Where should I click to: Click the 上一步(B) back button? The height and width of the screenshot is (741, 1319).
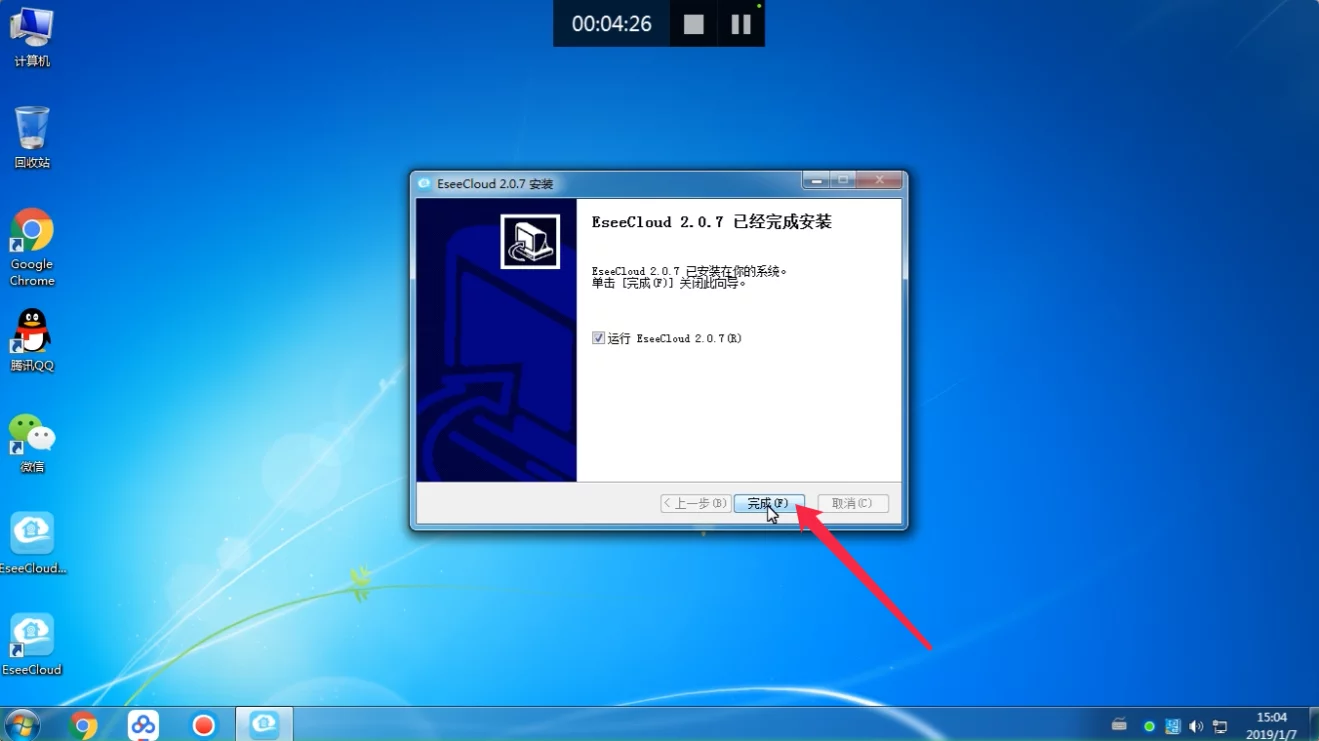695,503
